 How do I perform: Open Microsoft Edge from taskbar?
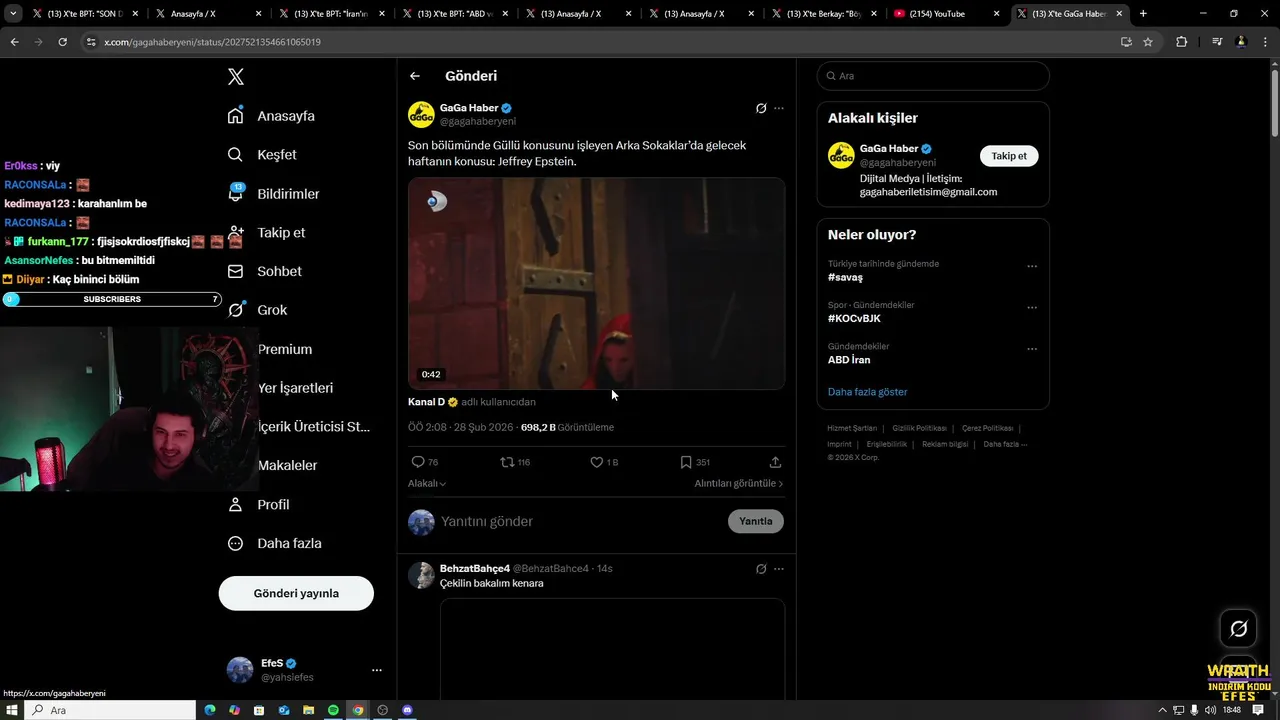[x=210, y=710]
